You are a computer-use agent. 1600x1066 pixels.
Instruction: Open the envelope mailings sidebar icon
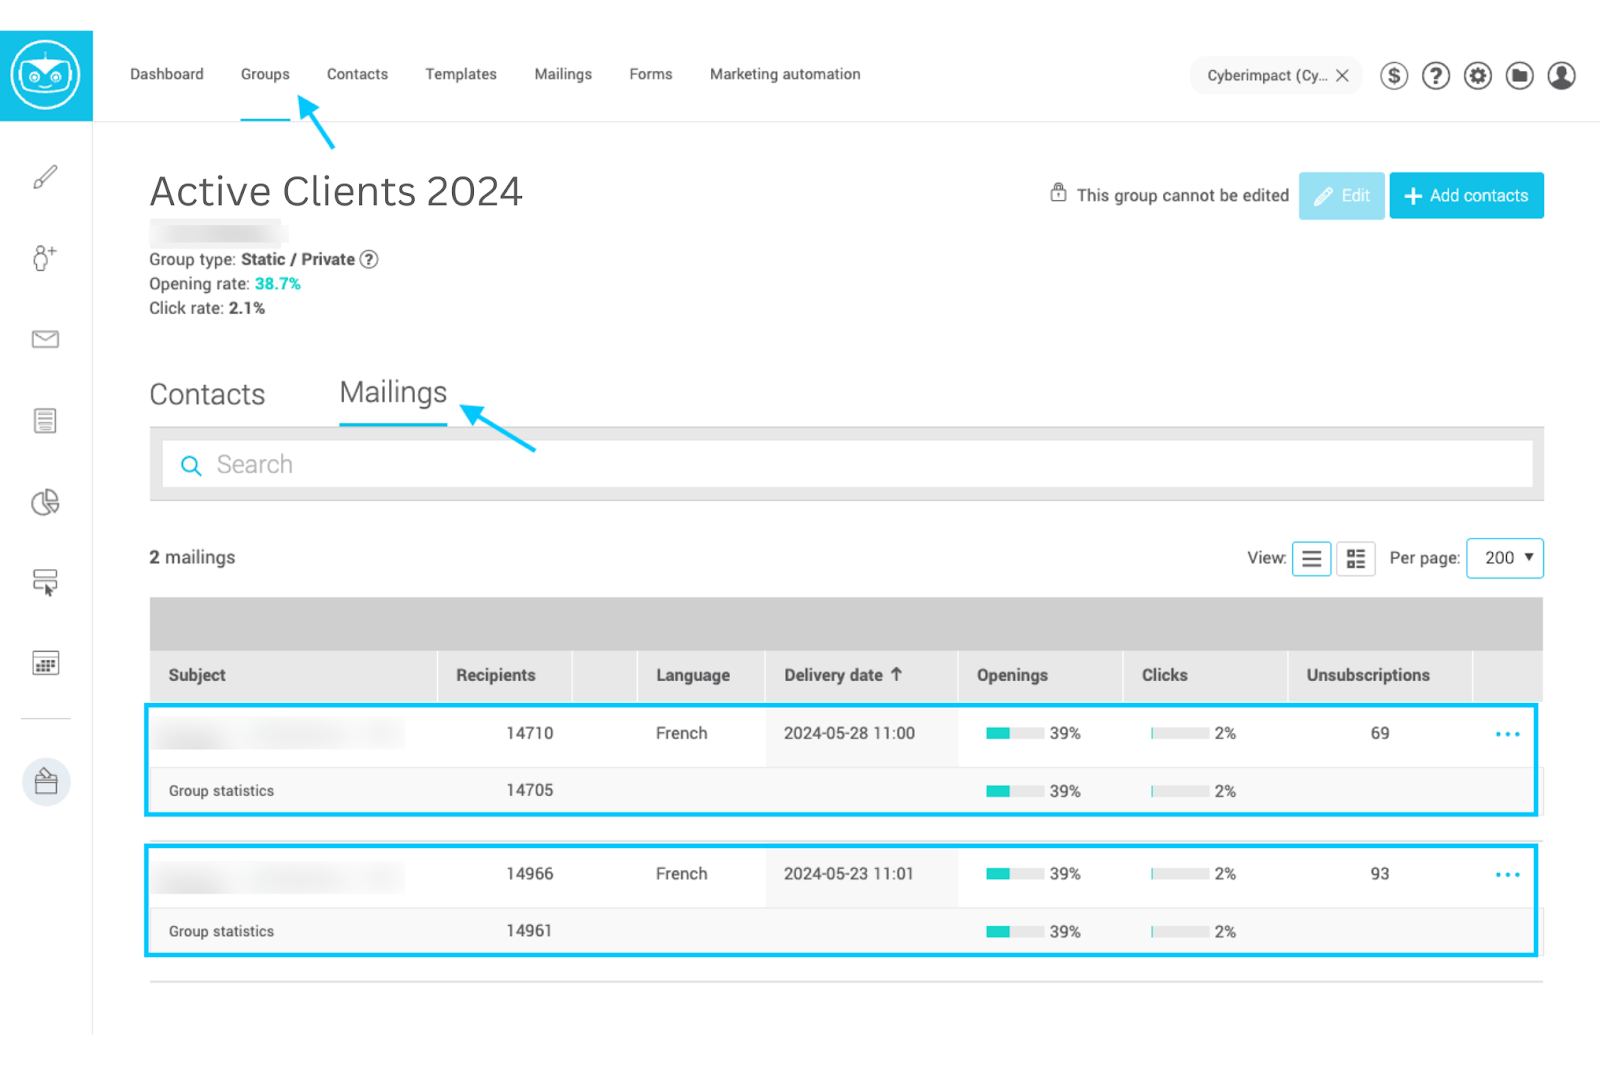point(45,339)
